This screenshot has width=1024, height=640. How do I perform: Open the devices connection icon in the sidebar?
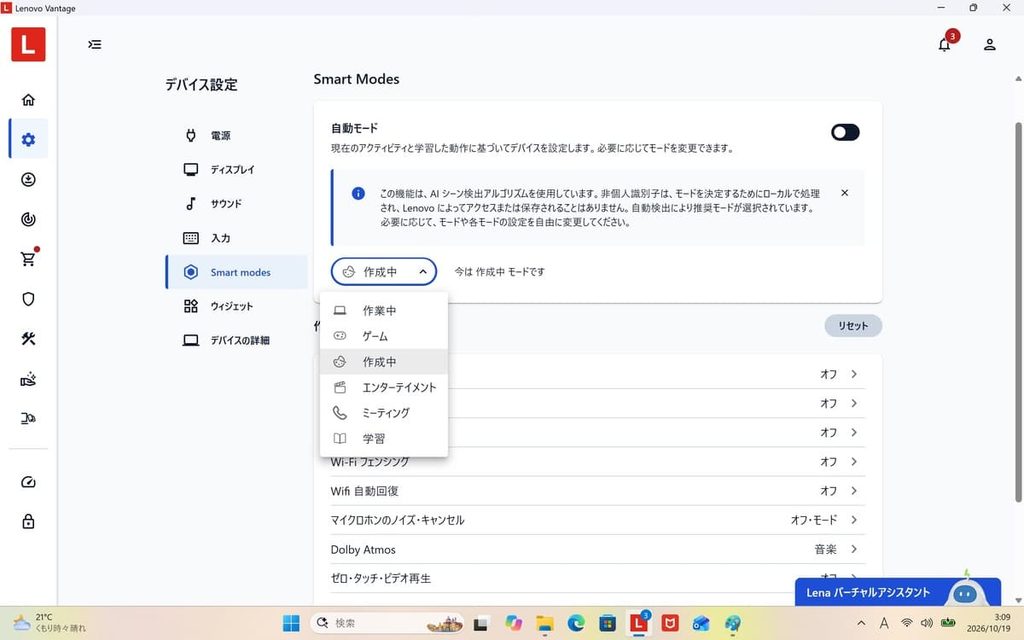28,419
